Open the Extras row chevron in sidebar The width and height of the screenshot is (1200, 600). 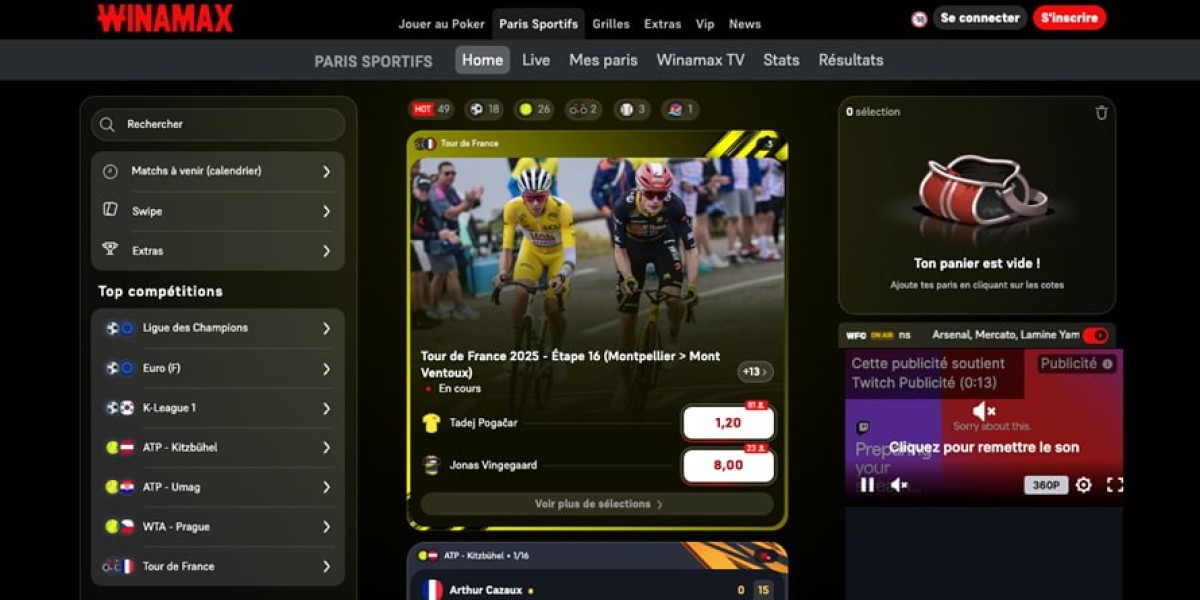326,251
